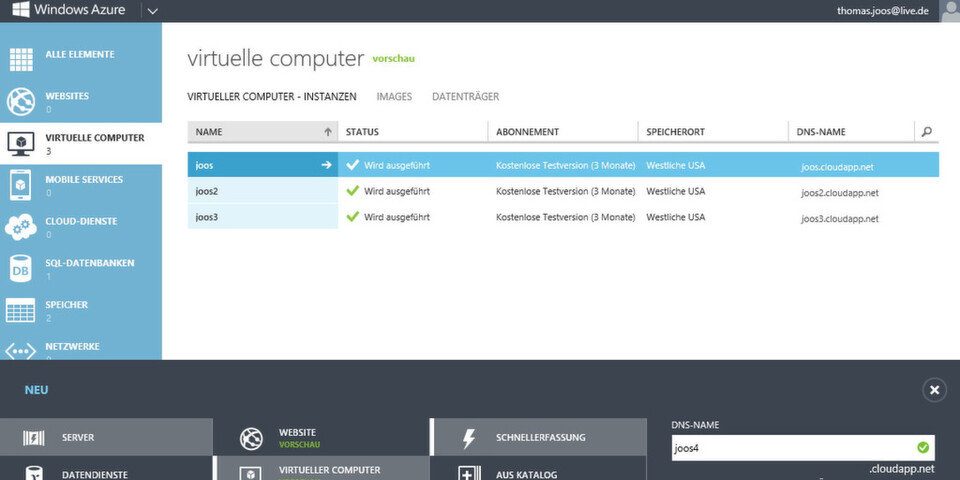The height and width of the screenshot is (480, 960).
Task: Select Virtuelle Computer sidebar entry
Action: (81, 143)
